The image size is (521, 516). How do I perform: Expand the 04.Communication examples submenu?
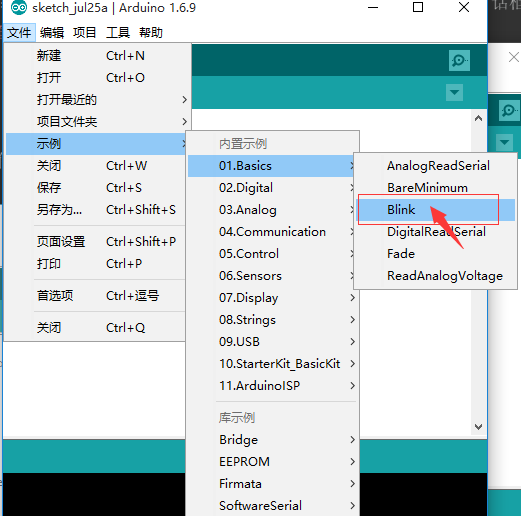pyautogui.click(x=271, y=232)
